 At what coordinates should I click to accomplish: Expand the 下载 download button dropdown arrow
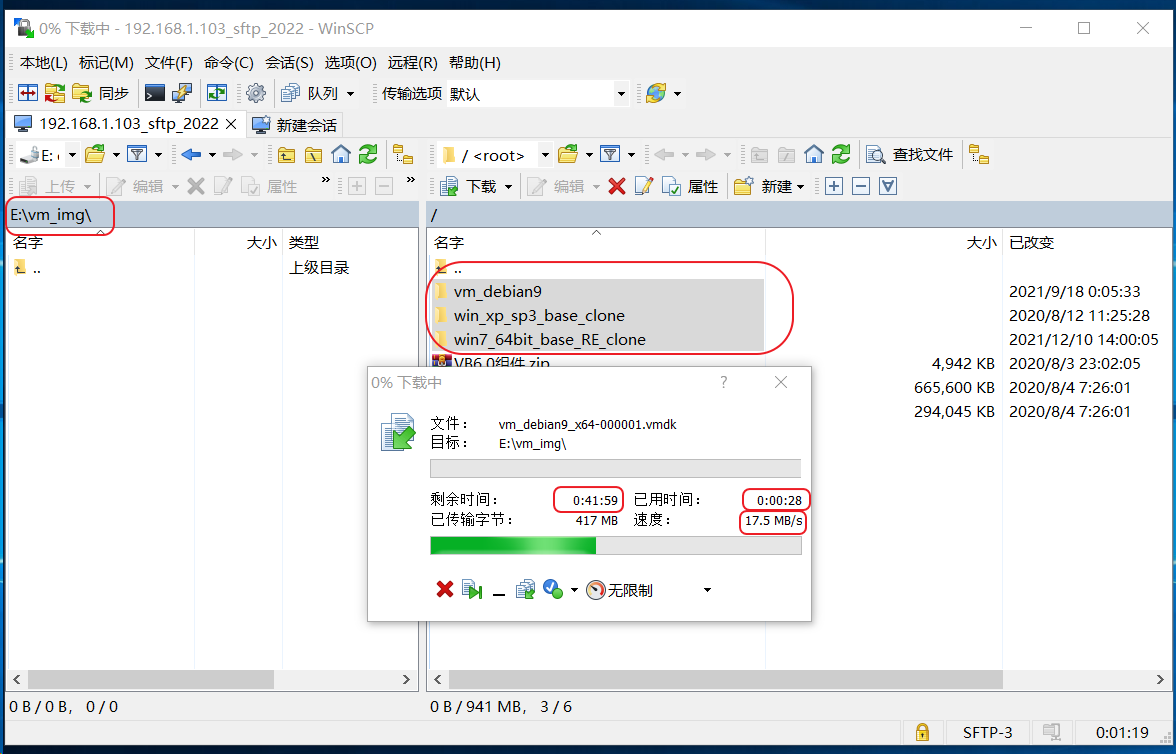pyautogui.click(x=508, y=186)
